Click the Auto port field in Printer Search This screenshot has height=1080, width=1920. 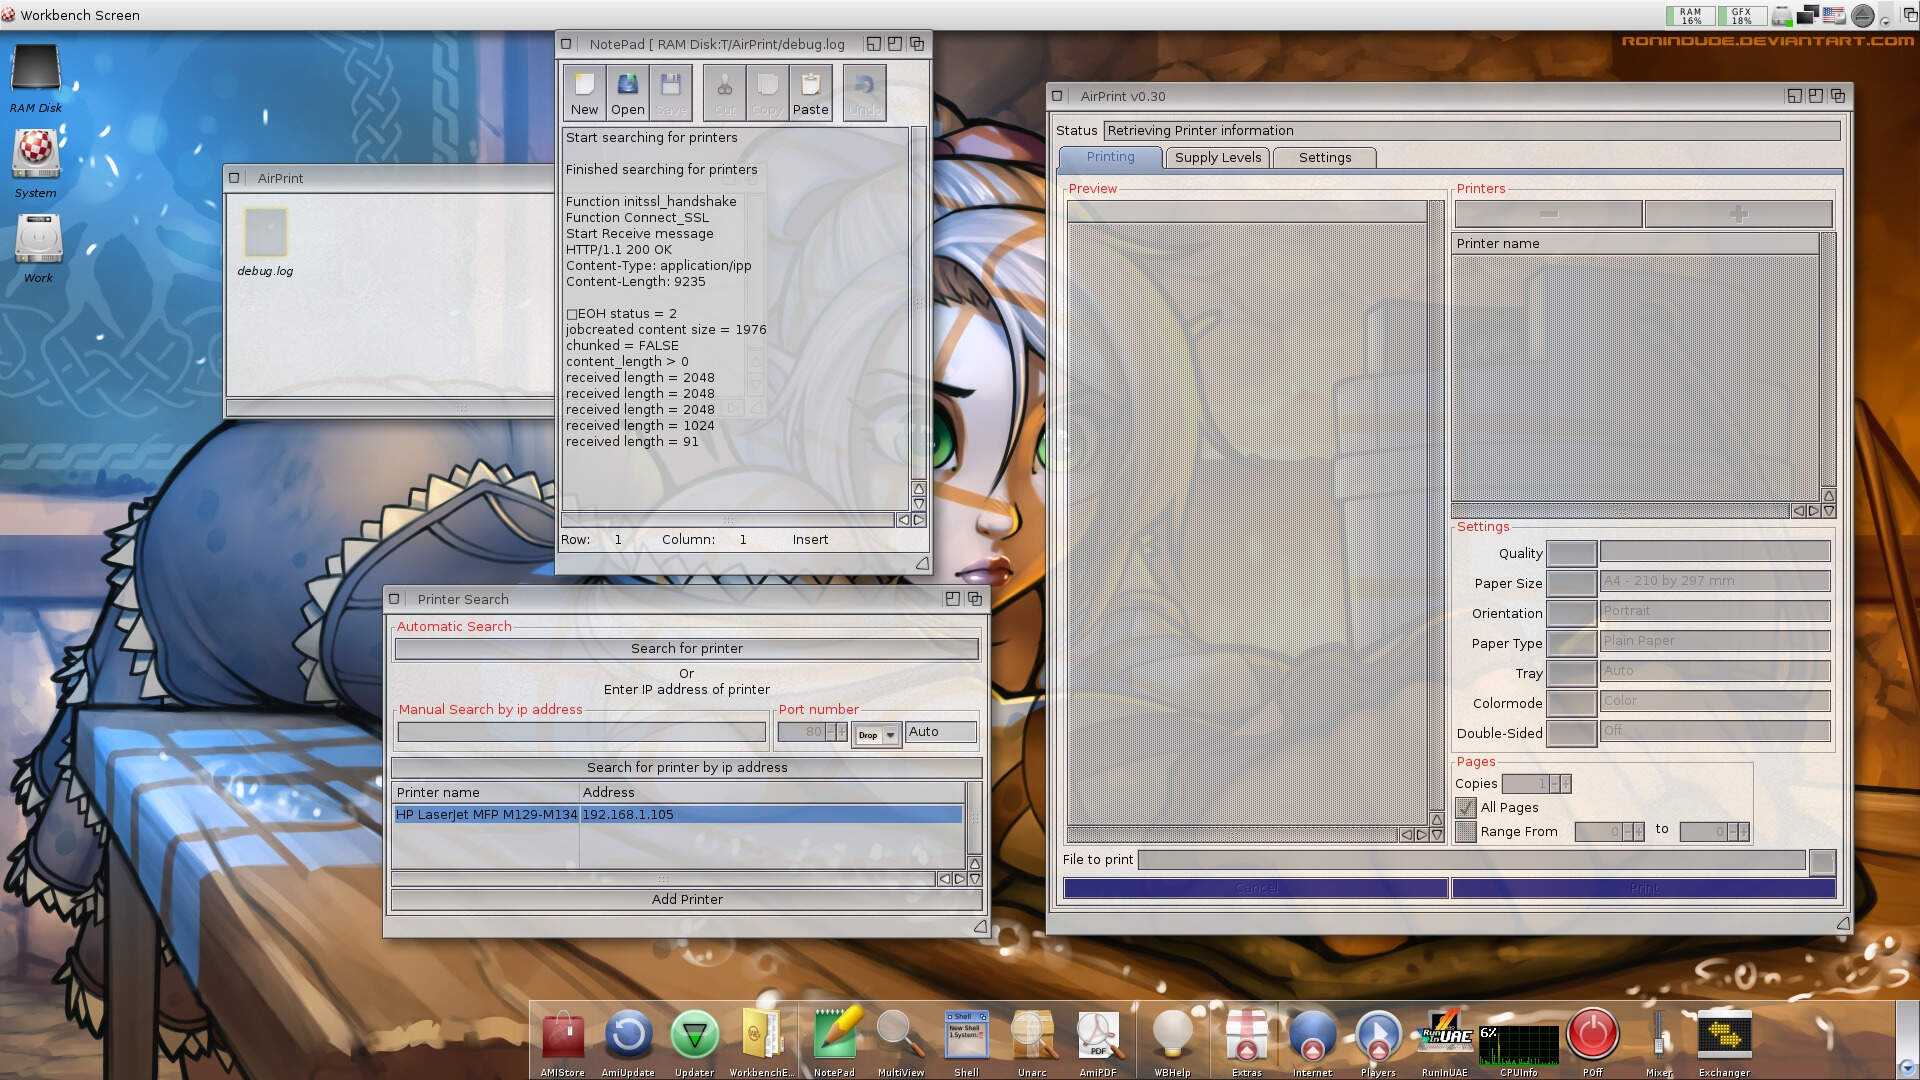(x=940, y=732)
